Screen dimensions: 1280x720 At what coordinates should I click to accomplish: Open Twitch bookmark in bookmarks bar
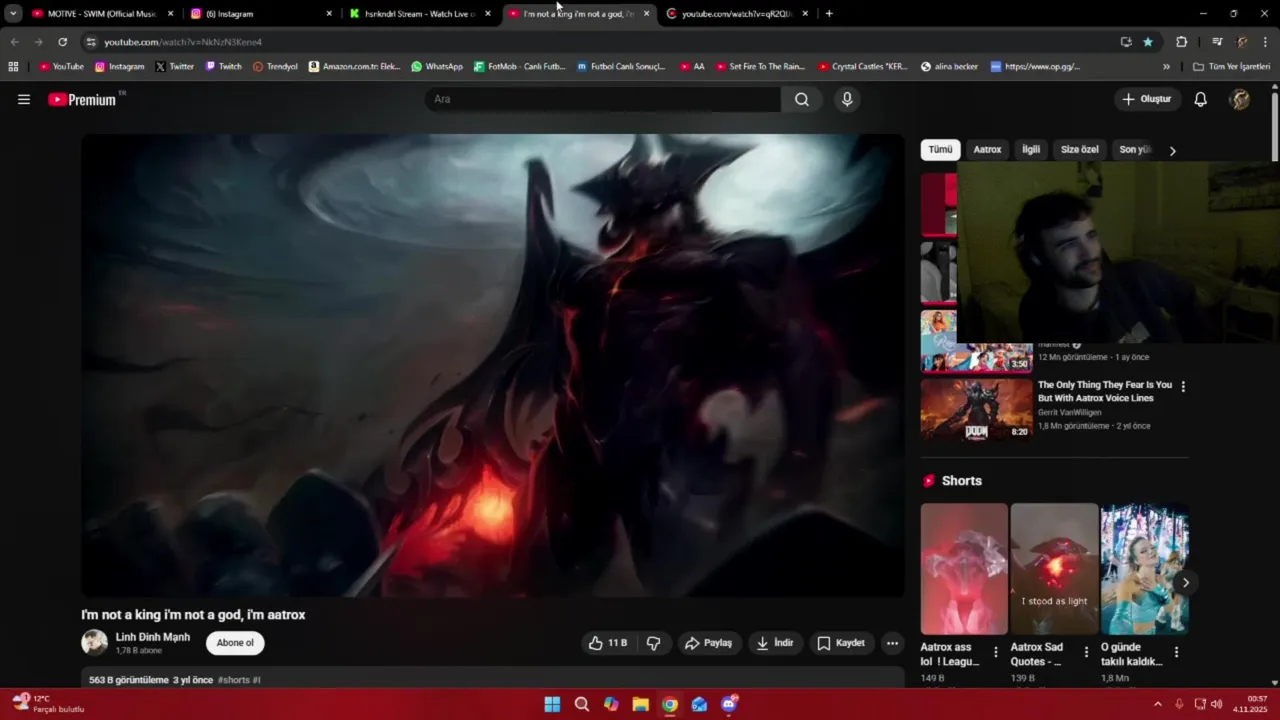point(223,67)
